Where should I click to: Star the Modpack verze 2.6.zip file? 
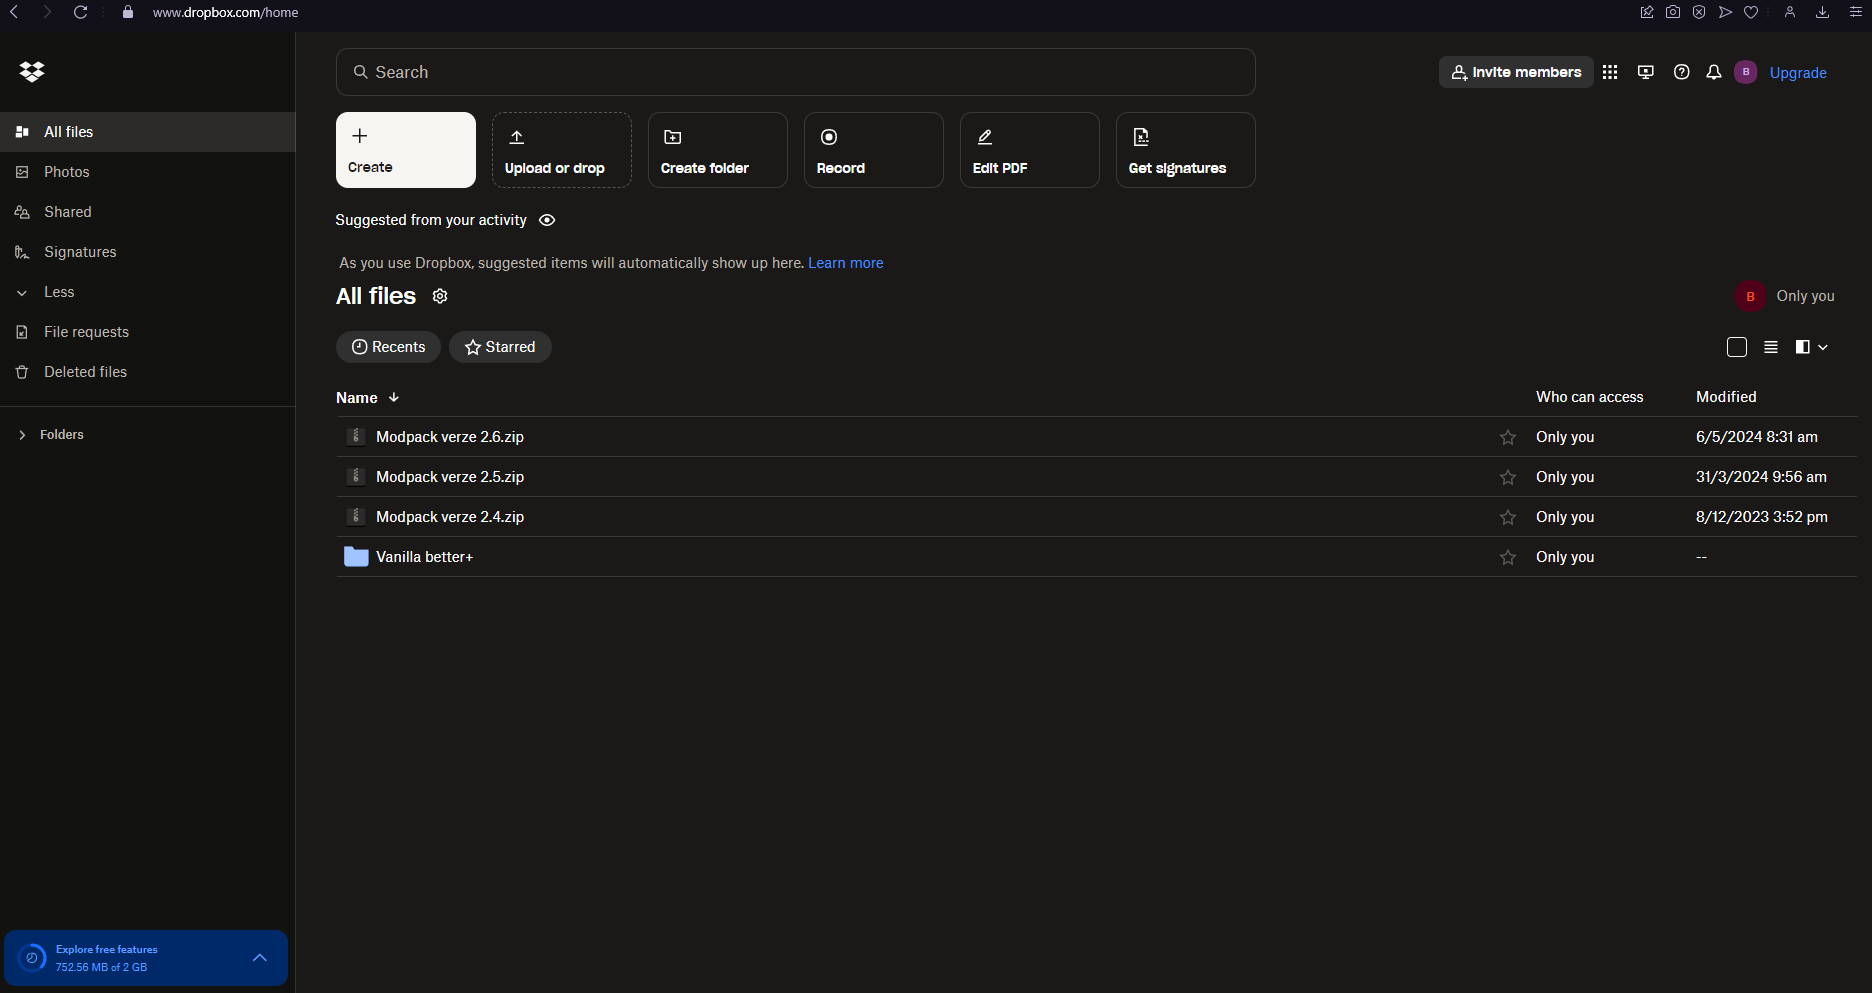(1508, 437)
